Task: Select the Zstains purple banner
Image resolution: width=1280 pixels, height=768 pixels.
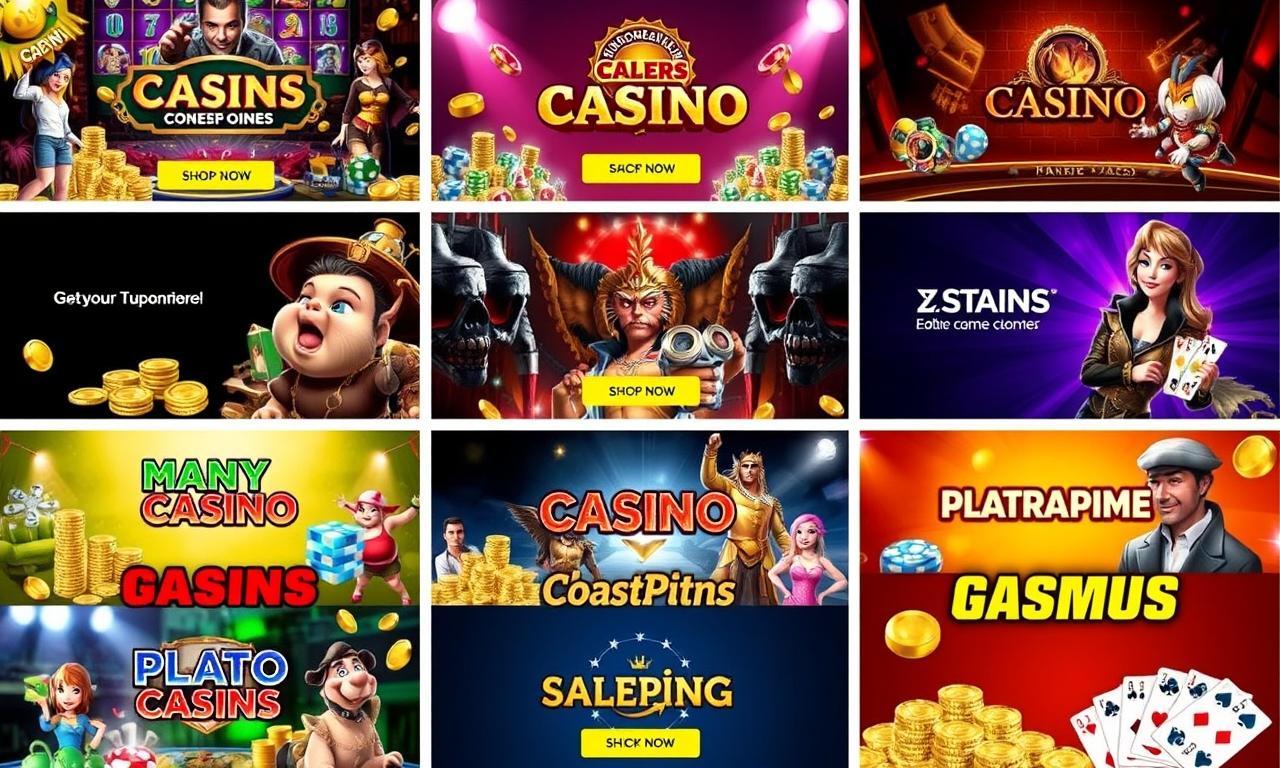Action: (1070, 315)
